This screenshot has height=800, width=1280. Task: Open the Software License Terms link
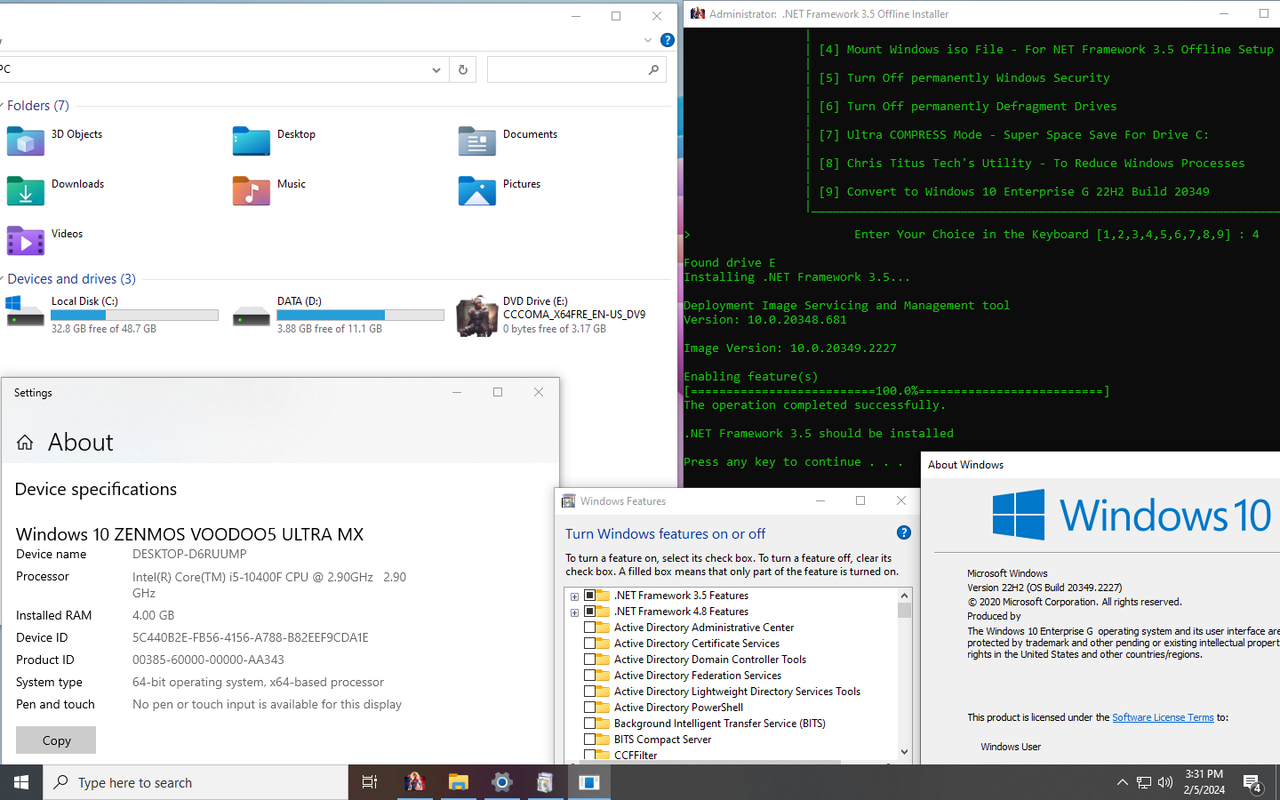pyautogui.click(x=1162, y=717)
